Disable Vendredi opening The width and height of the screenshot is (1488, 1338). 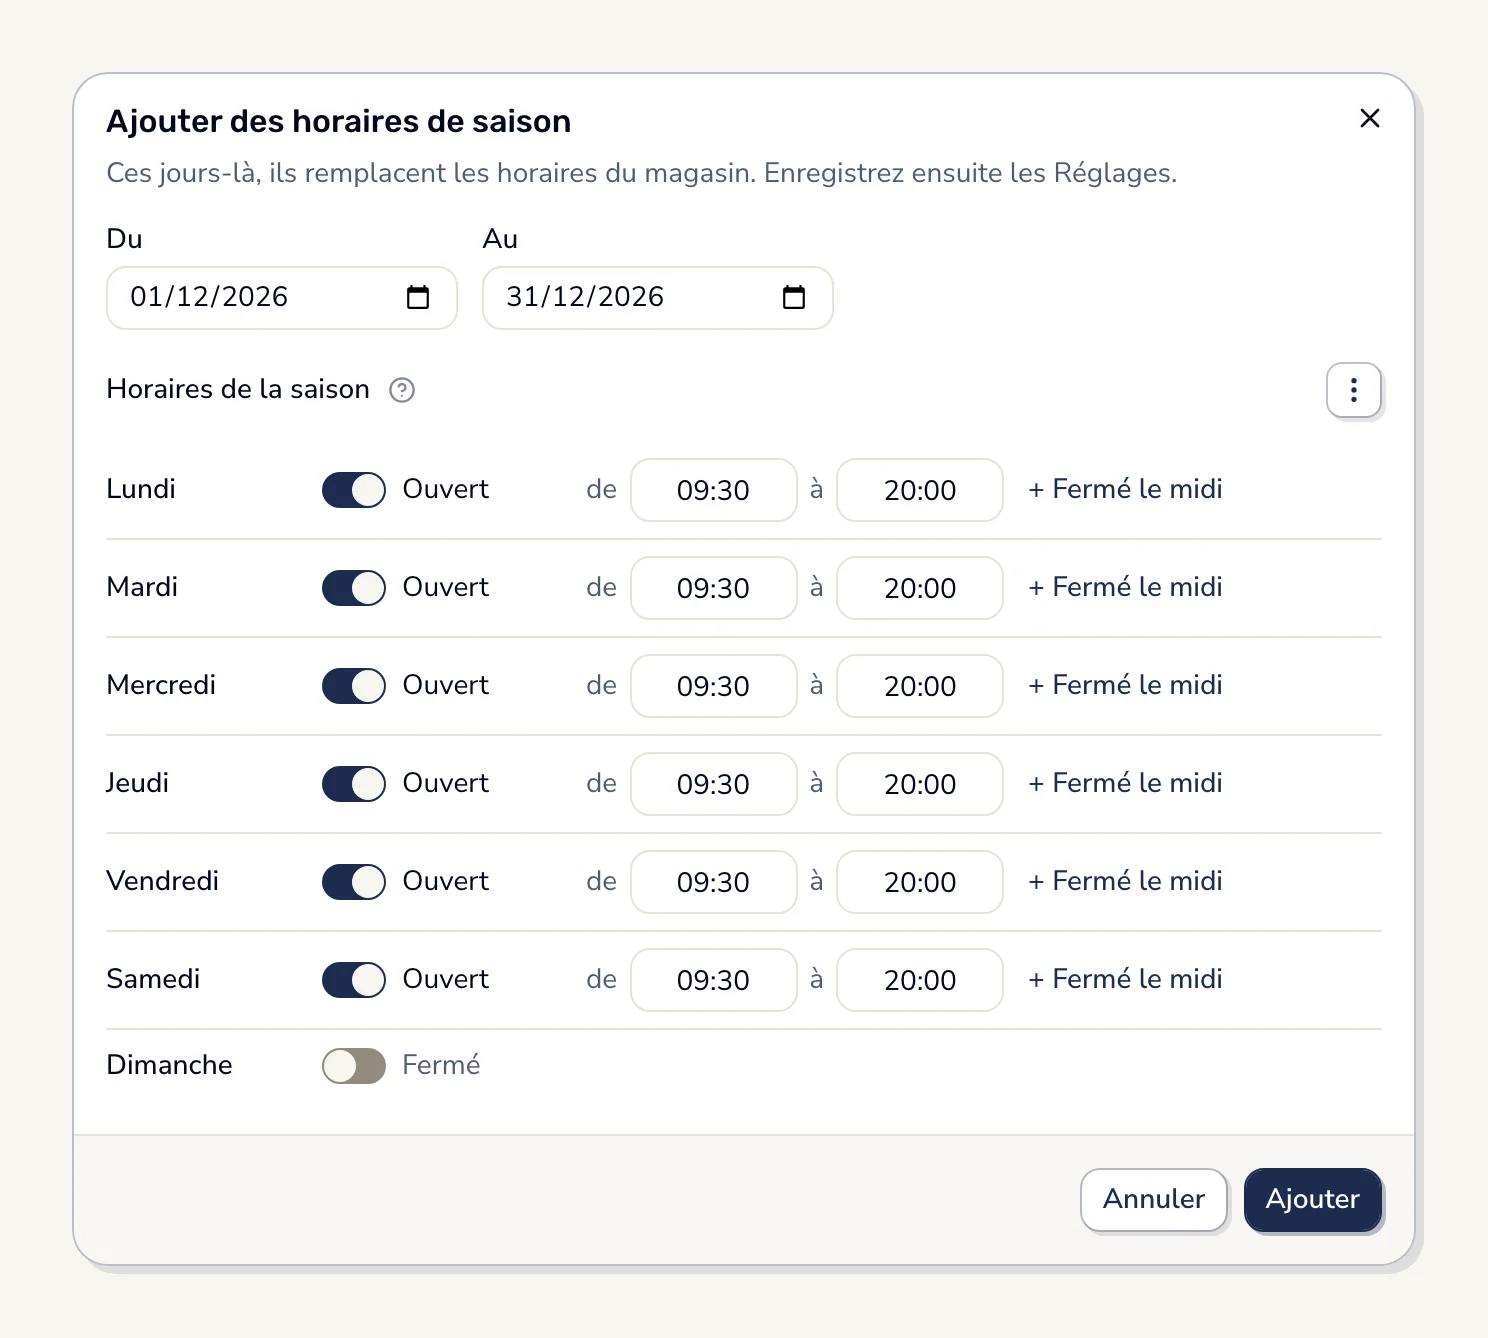(x=354, y=882)
